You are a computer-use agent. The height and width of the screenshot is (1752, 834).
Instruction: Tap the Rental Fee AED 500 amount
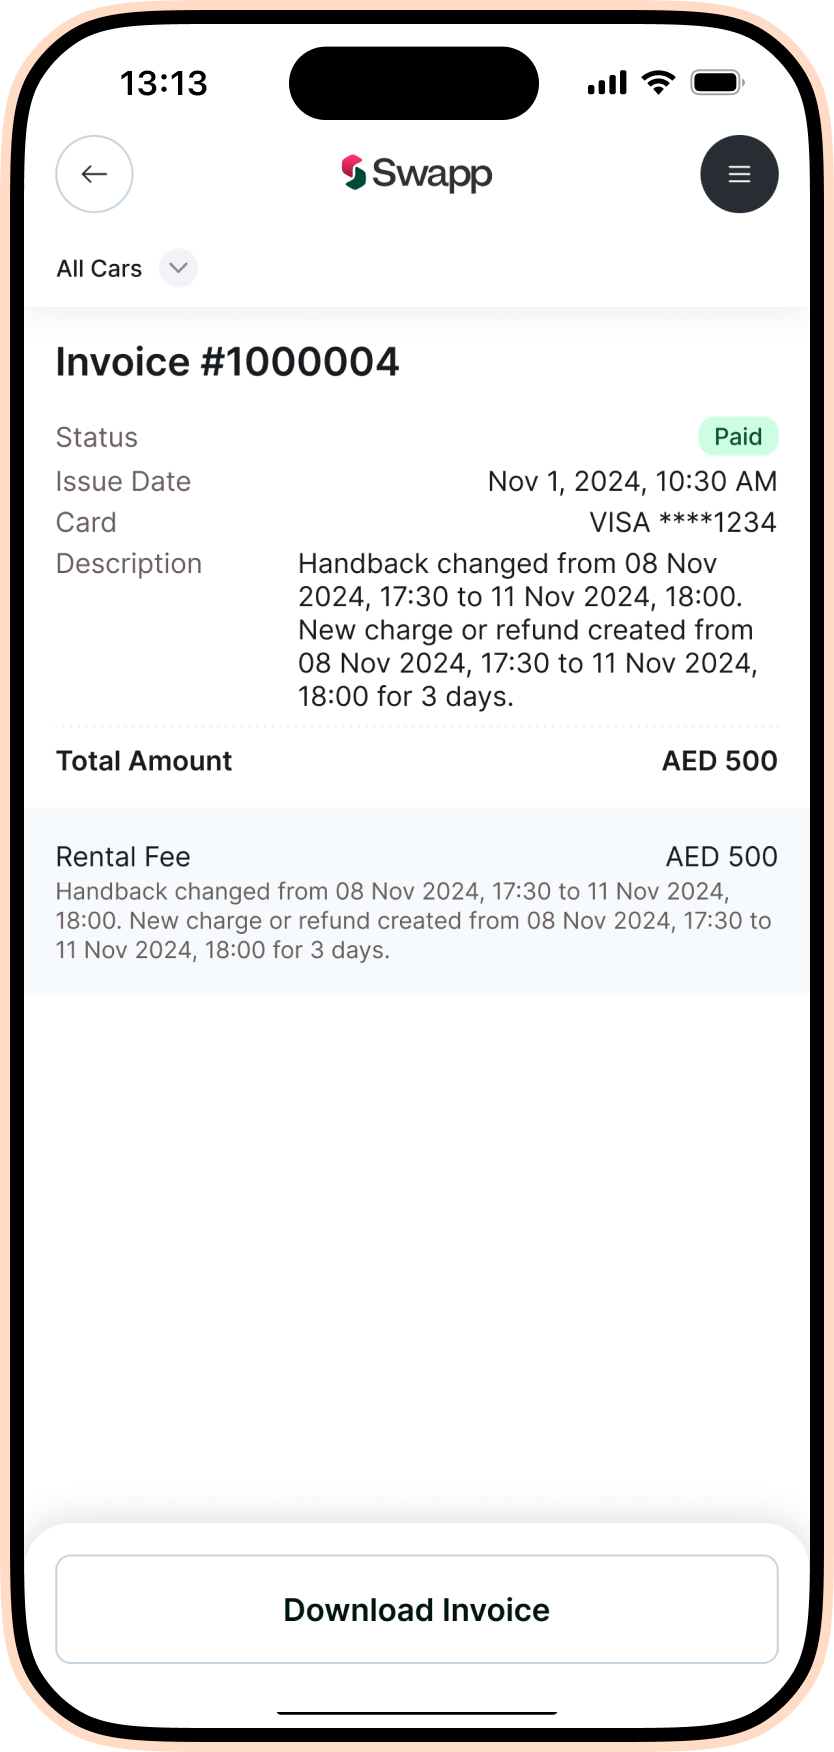coord(721,857)
